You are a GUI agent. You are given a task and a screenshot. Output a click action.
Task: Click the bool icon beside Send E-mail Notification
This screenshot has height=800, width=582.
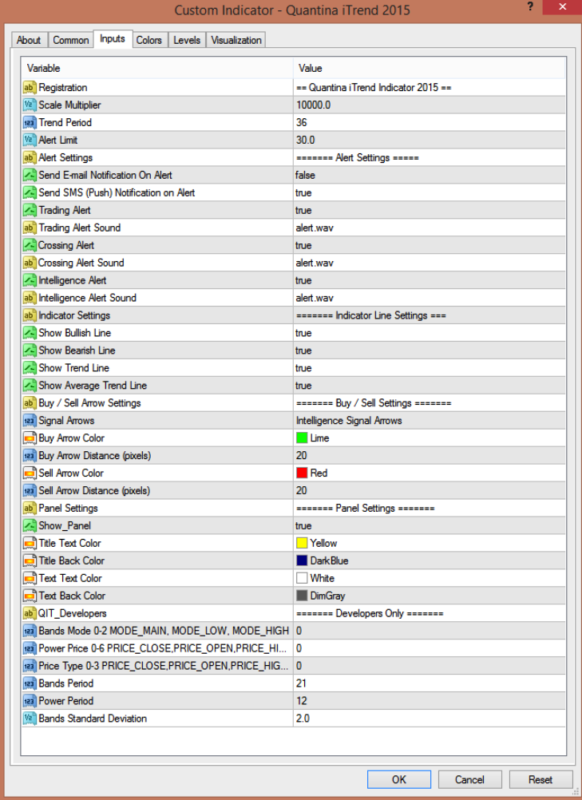coord(30,175)
